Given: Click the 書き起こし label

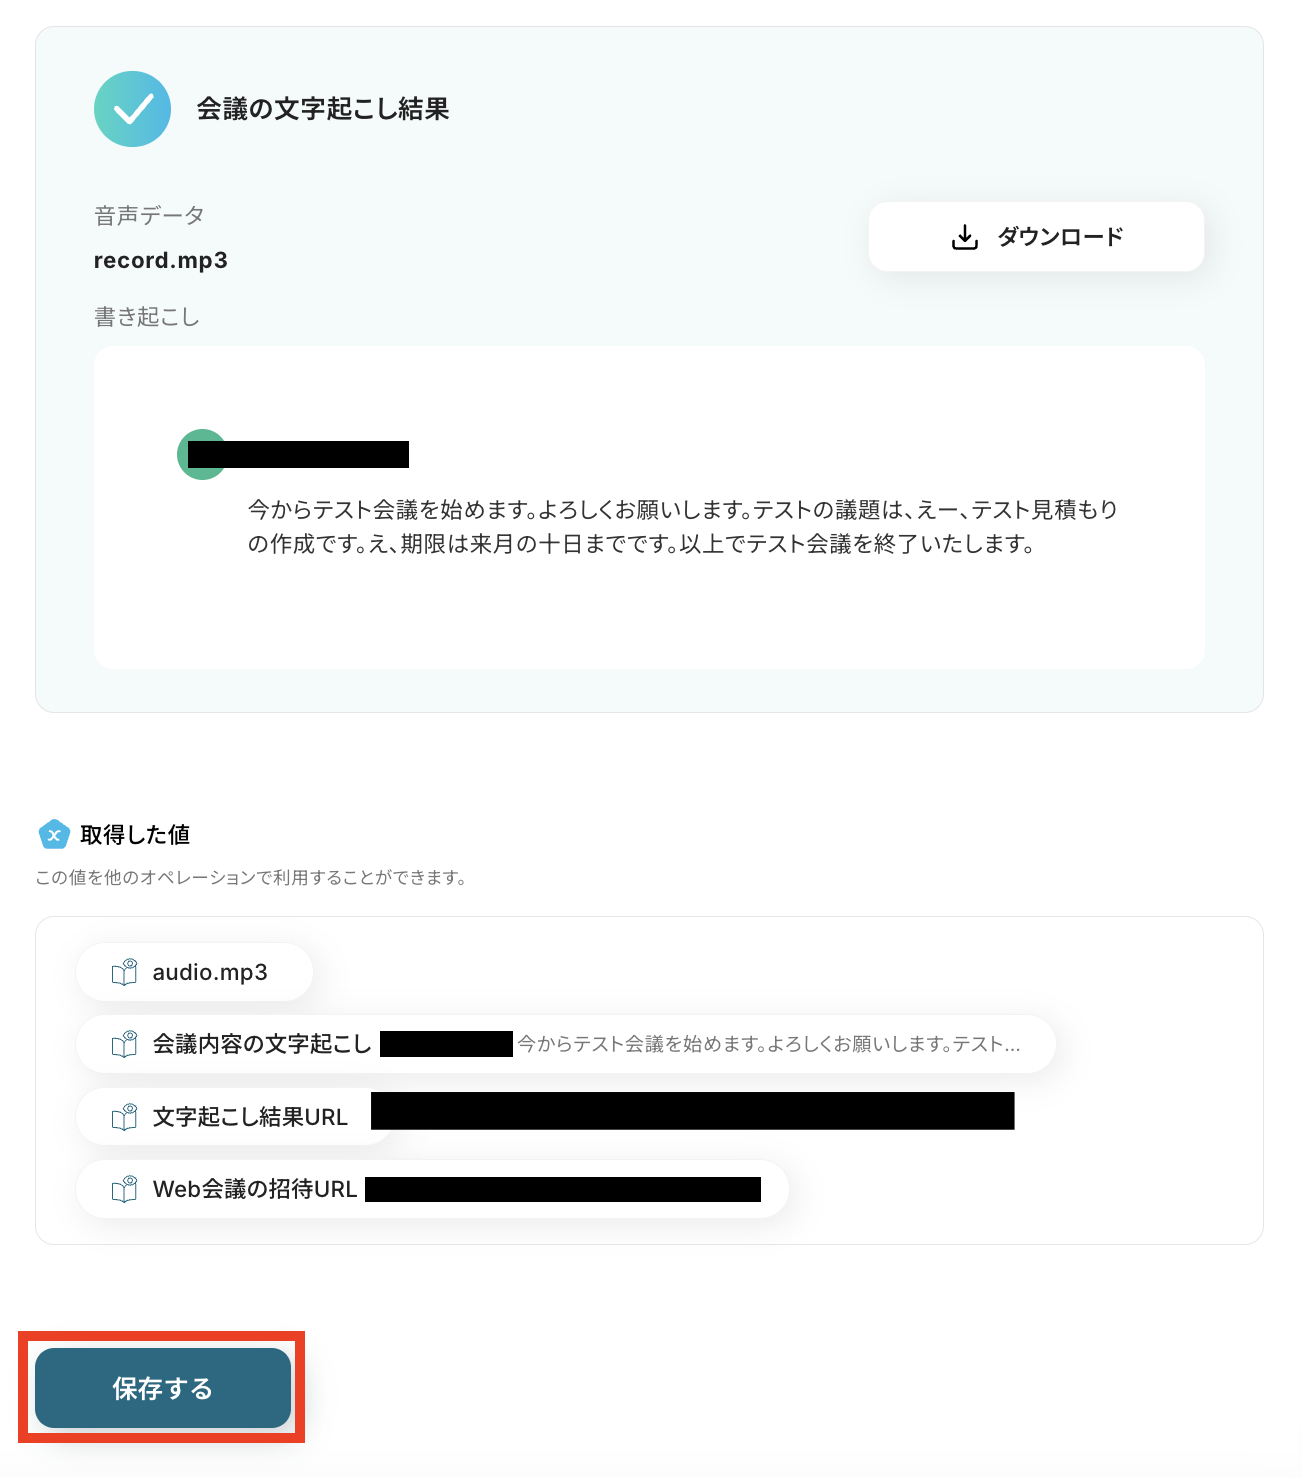Looking at the screenshot, I should (x=147, y=317).
